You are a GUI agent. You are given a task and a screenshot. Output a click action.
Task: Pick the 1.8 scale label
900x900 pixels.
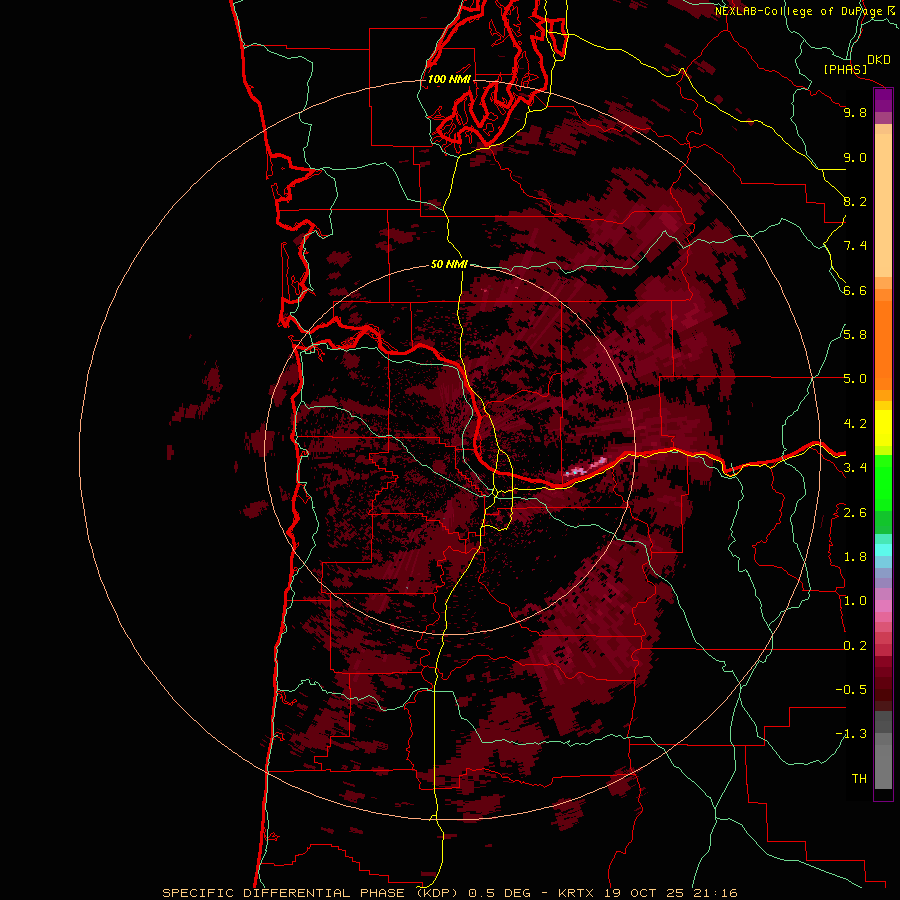(x=855, y=557)
